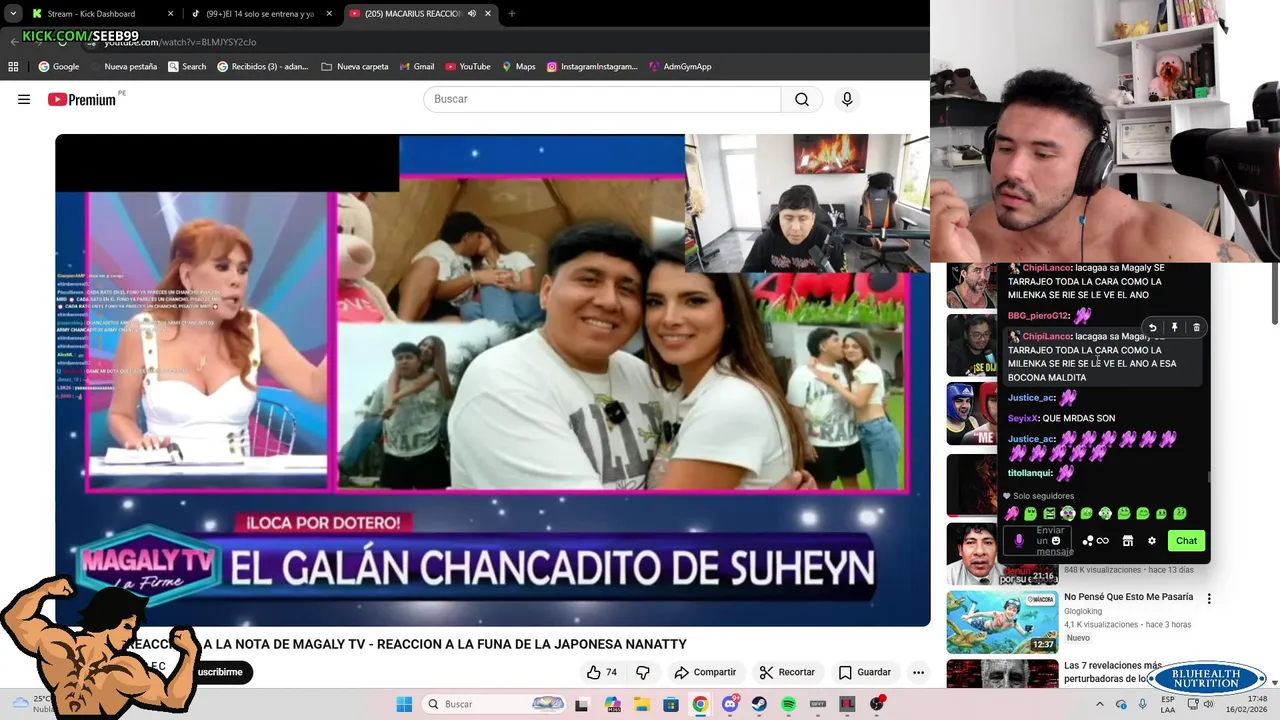The height and width of the screenshot is (720, 1280).
Task: Click the browser address bar URL
Action: click(x=180, y=42)
